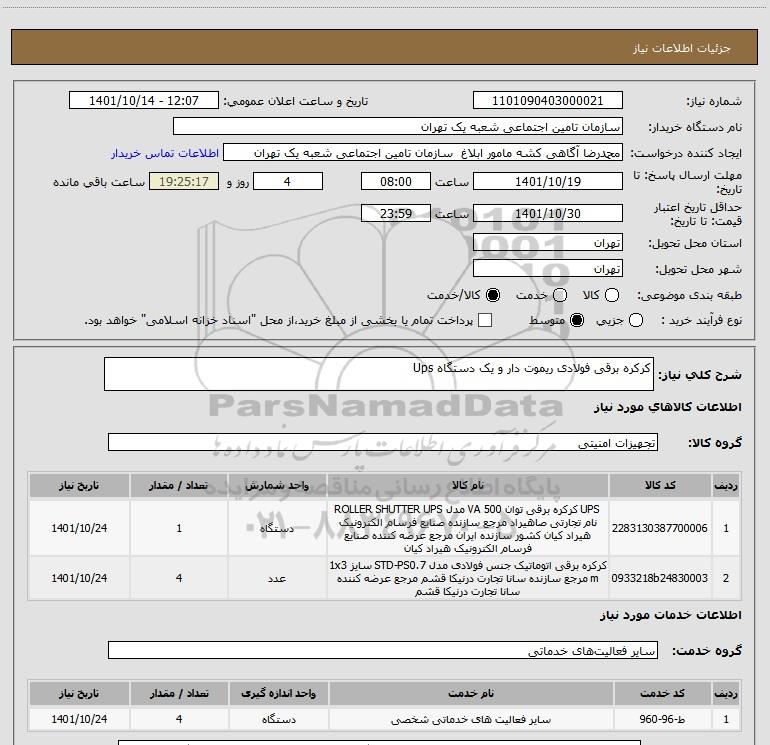Screen dimensions: 770x745
Task: Choose the جزیی purchase type radio
Action: [x=635, y=321]
